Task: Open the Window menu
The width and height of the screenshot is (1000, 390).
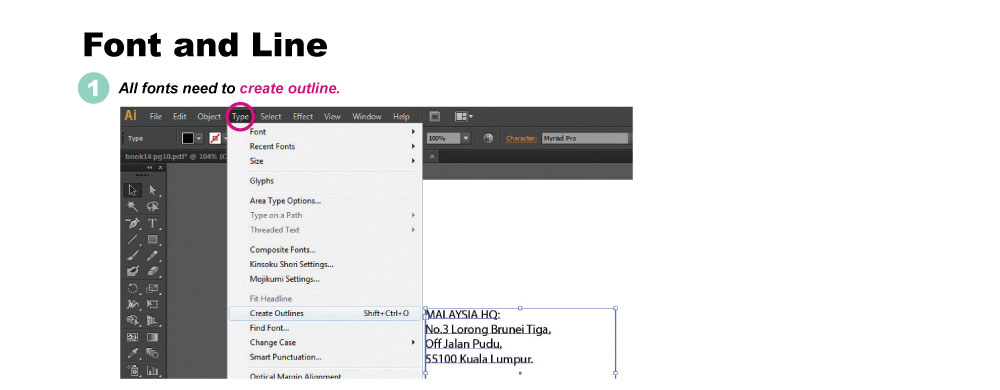Action: click(367, 117)
